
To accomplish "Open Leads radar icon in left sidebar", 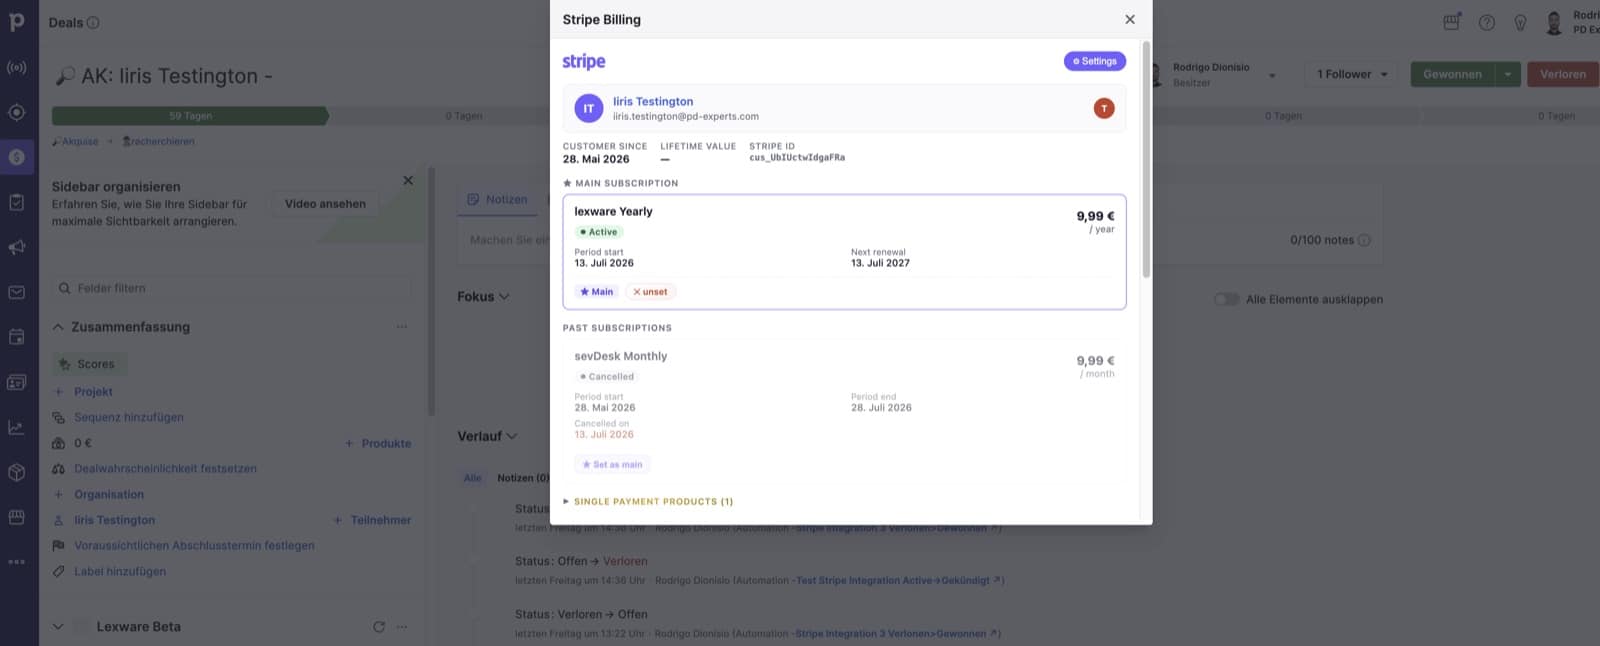I will (x=17, y=68).
